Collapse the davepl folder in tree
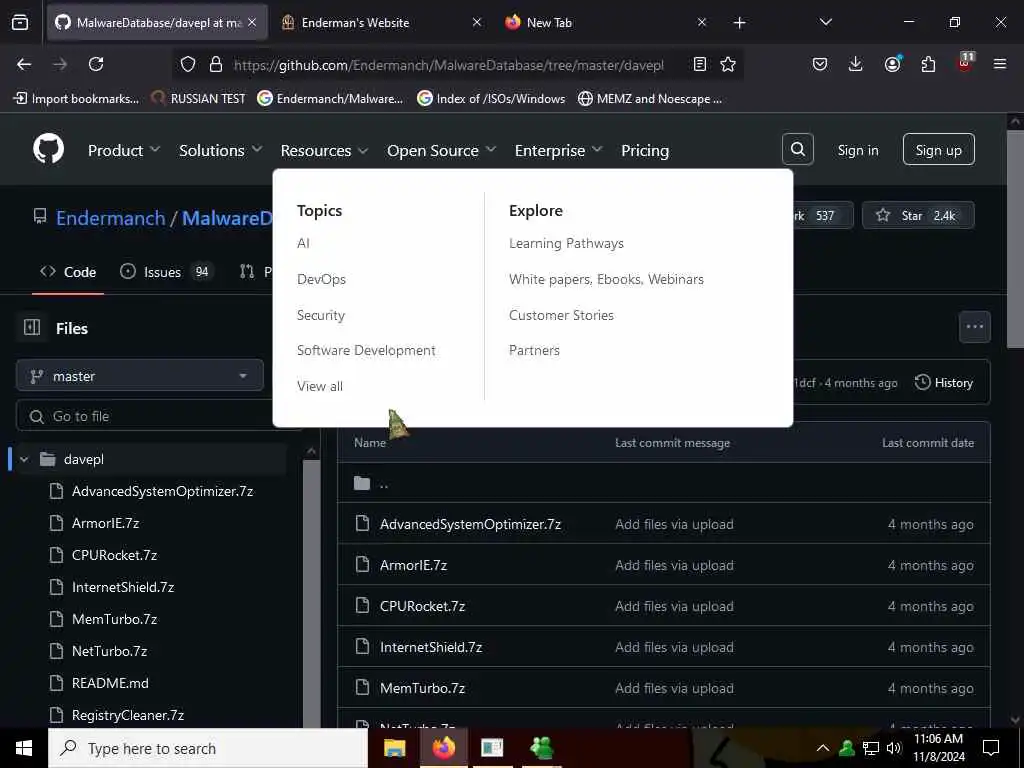Screen dimensions: 1024x768 [24, 459]
